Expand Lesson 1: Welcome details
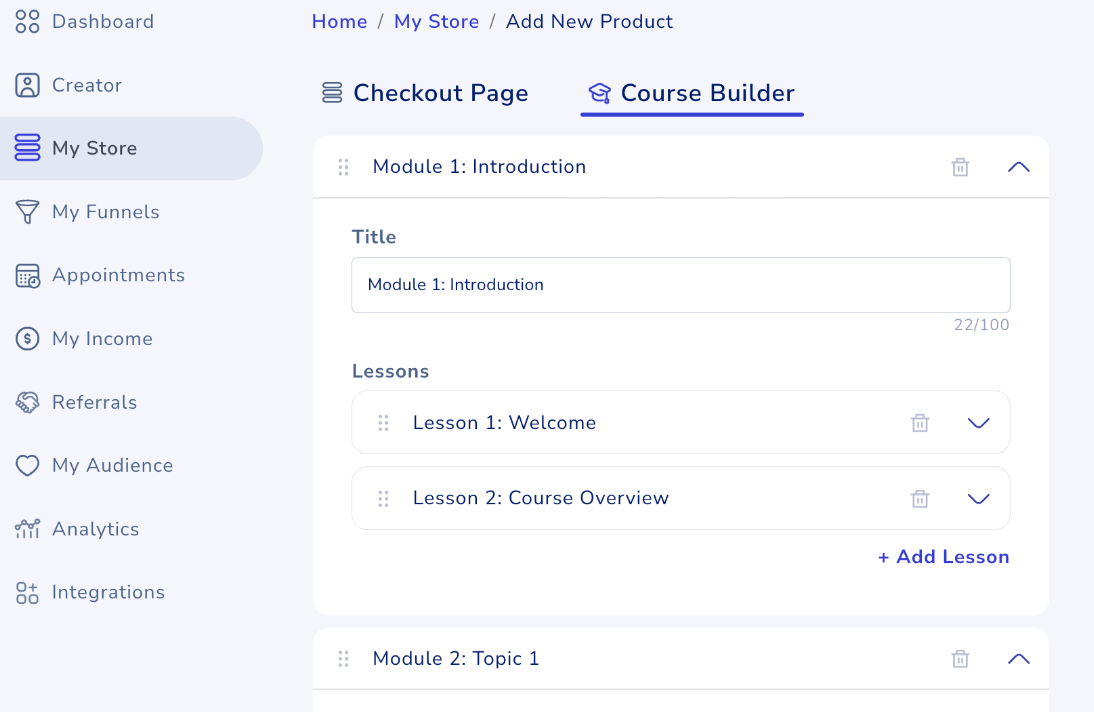This screenshot has width=1094, height=712. tap(978, 422)
